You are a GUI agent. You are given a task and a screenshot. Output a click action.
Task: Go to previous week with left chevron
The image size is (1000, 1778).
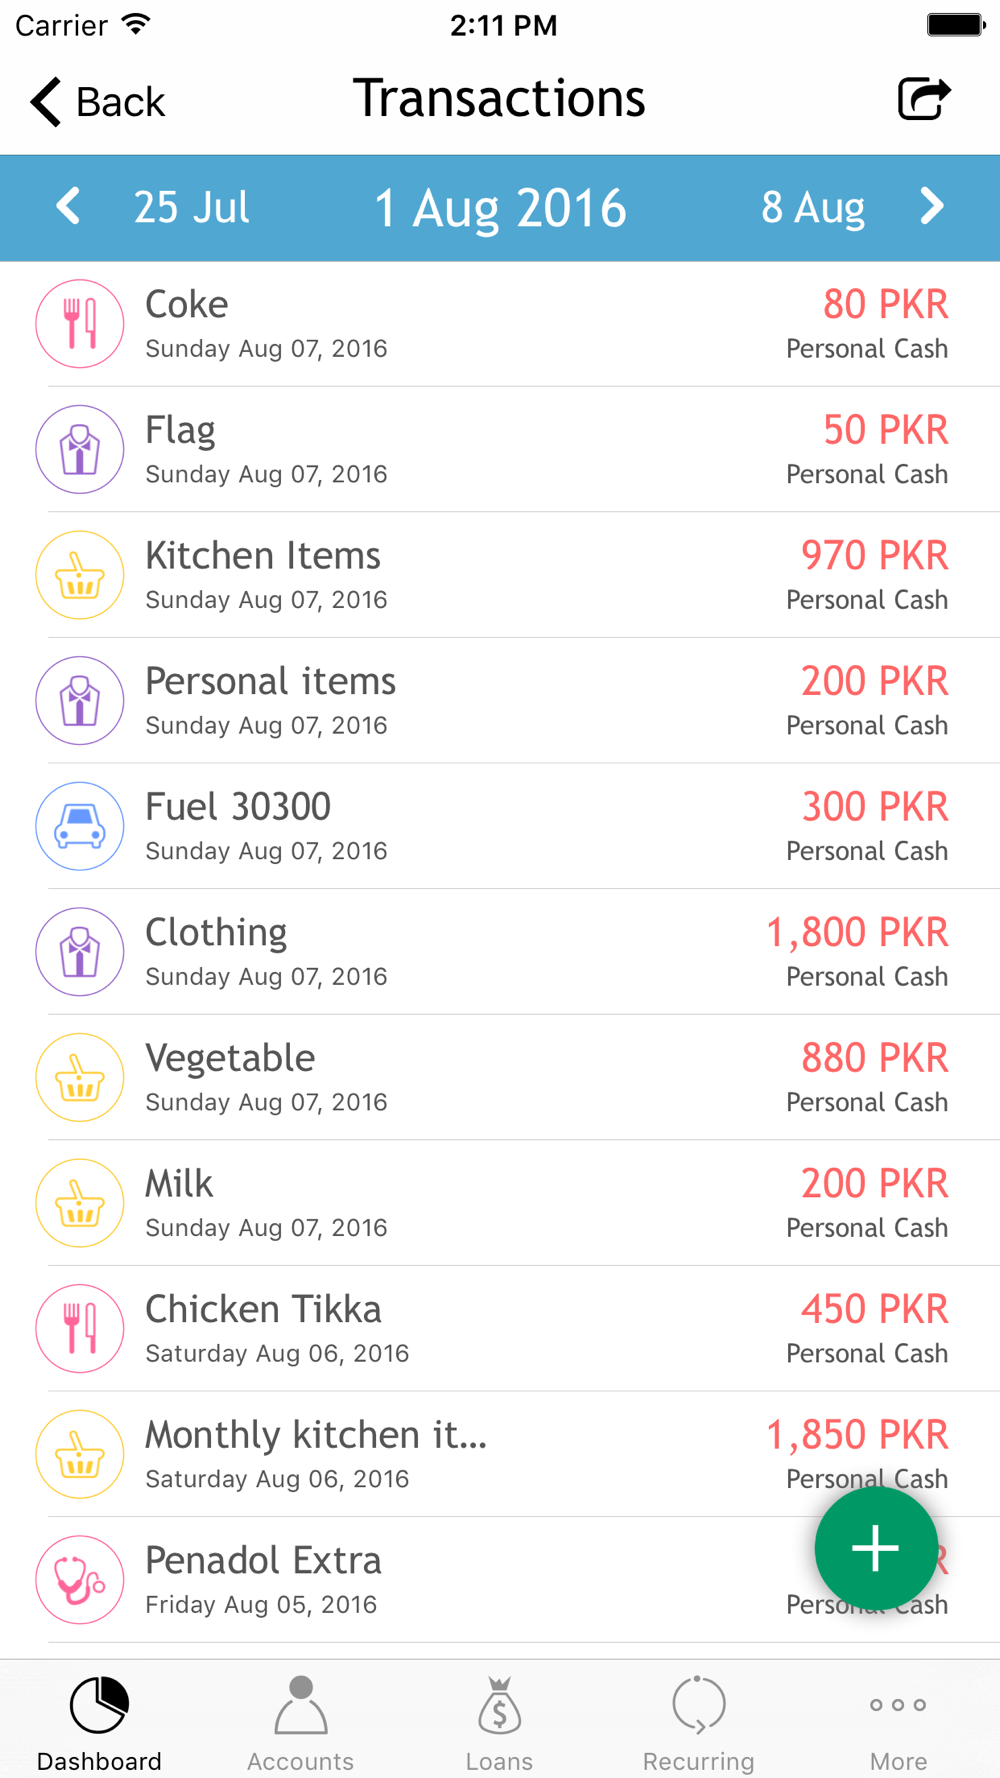pos(68,207)
